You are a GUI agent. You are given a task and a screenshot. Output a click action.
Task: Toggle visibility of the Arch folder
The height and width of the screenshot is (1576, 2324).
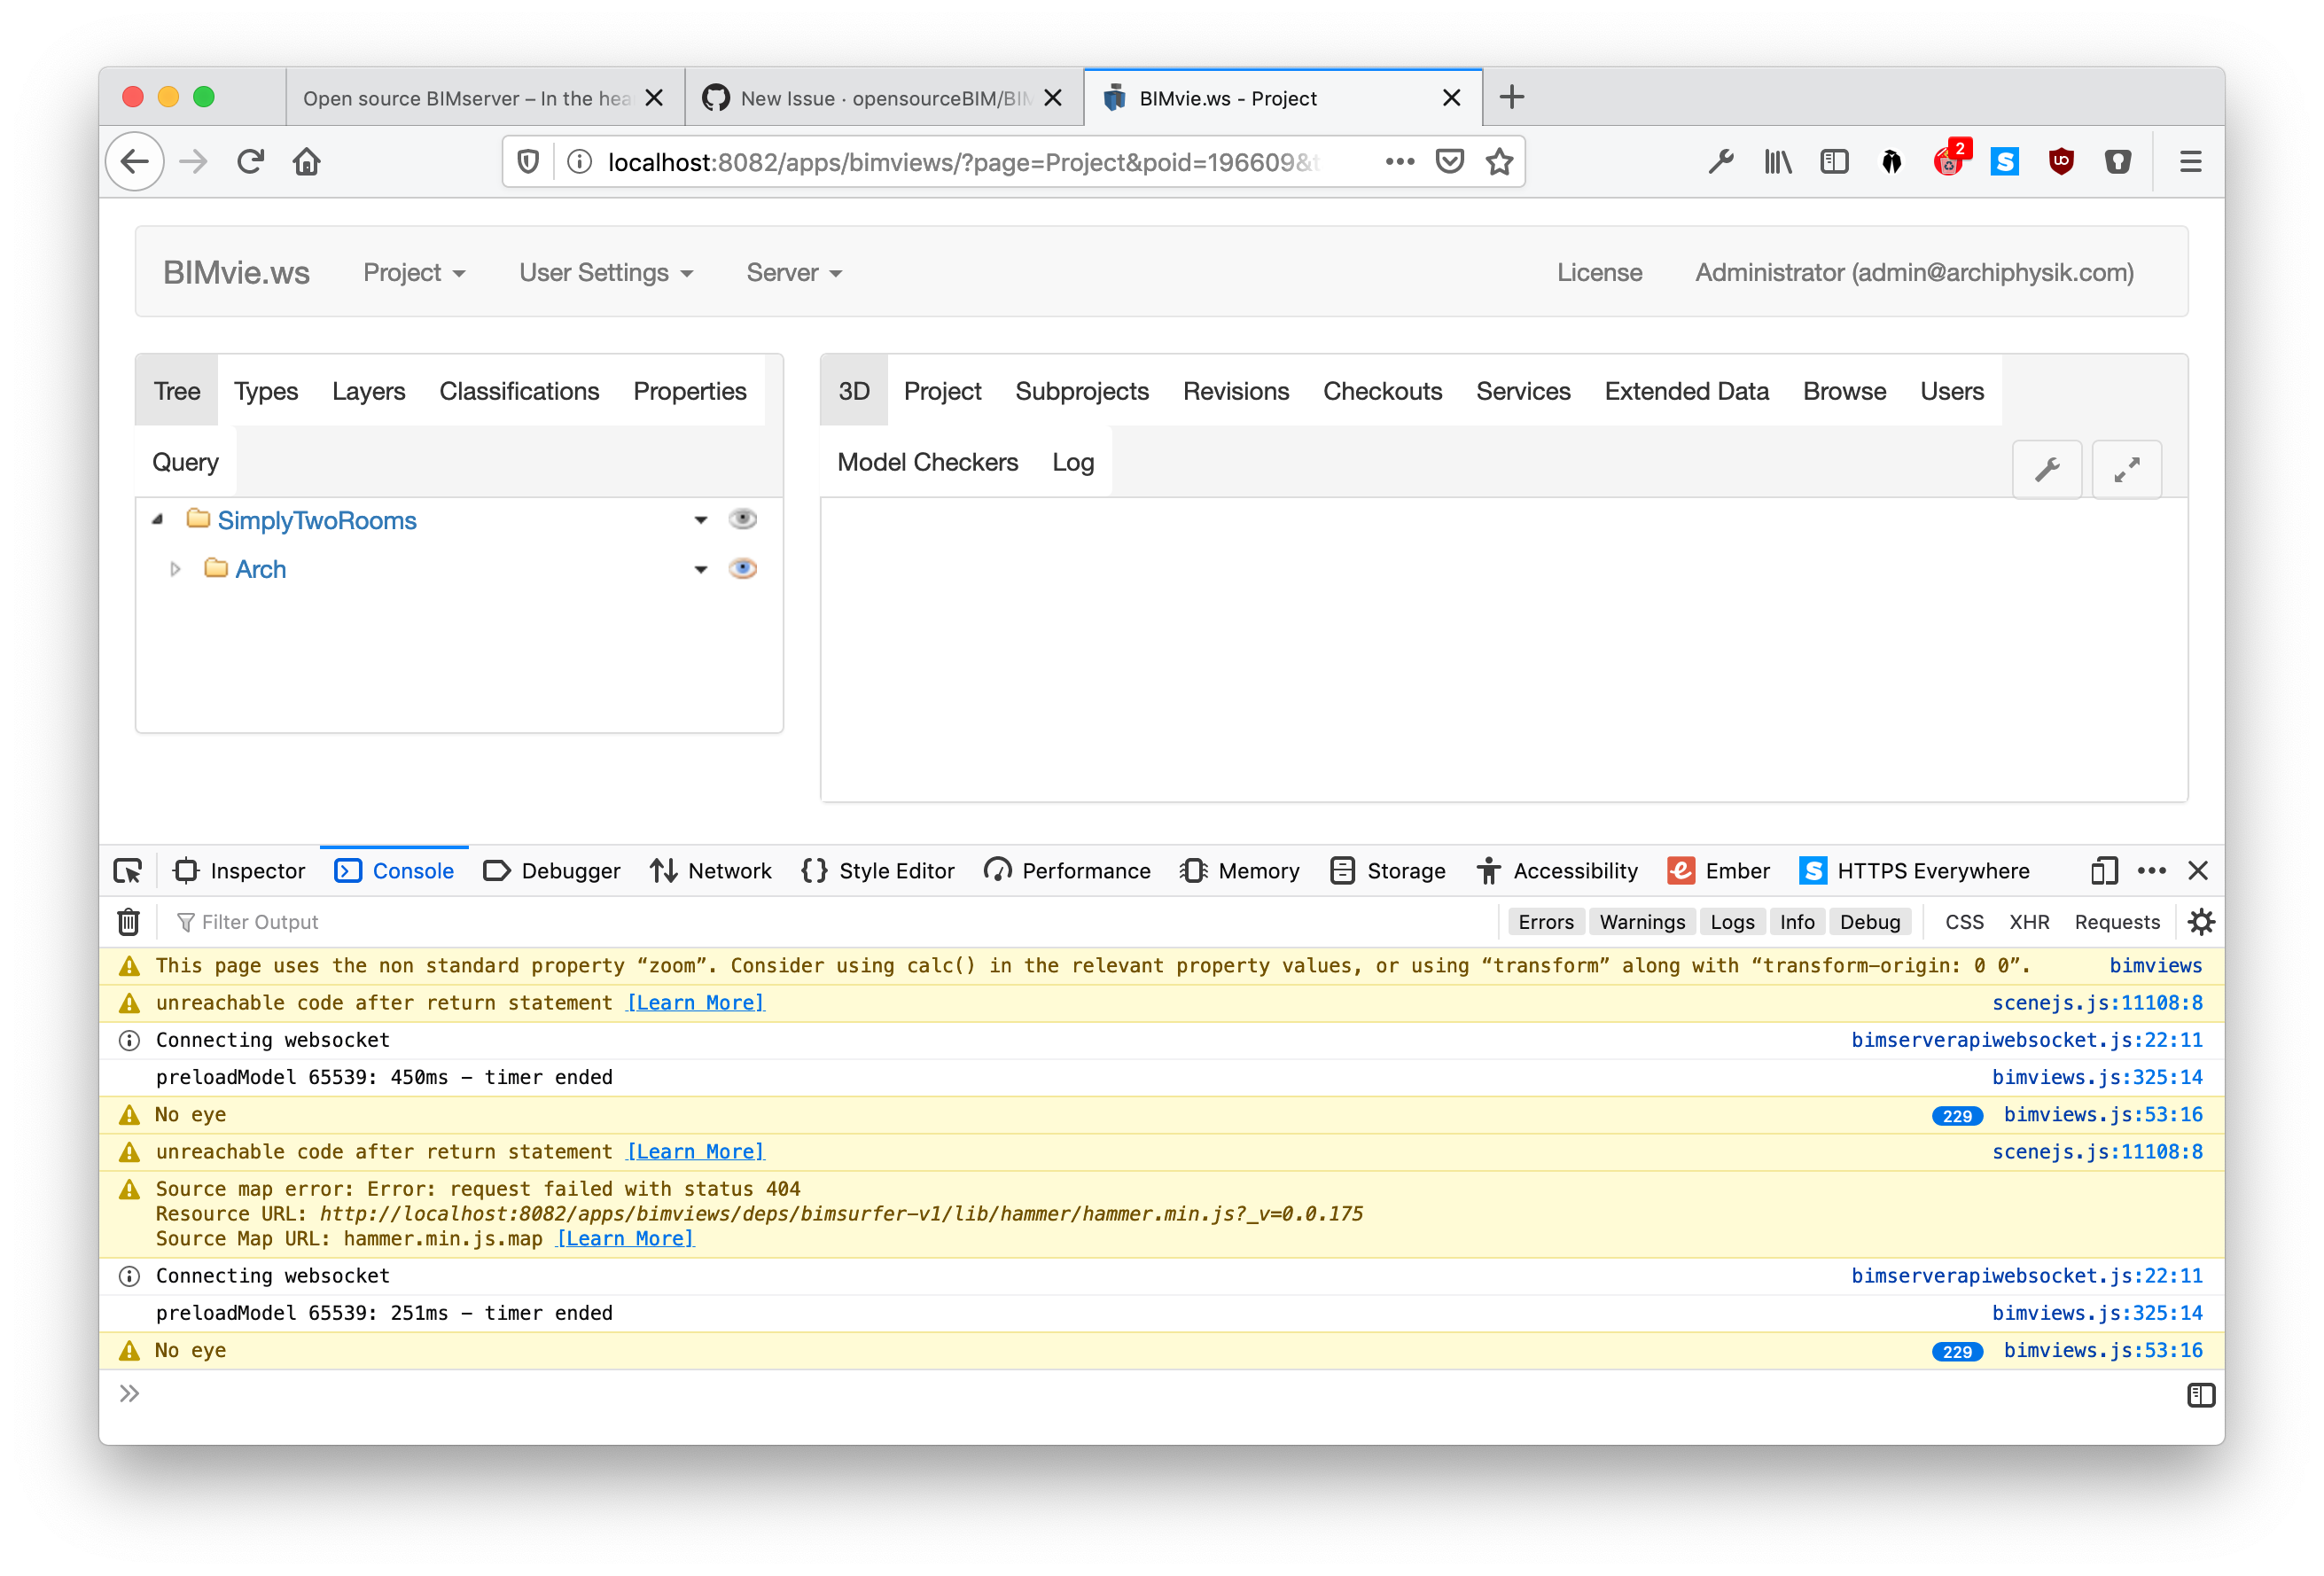(742, 568)
